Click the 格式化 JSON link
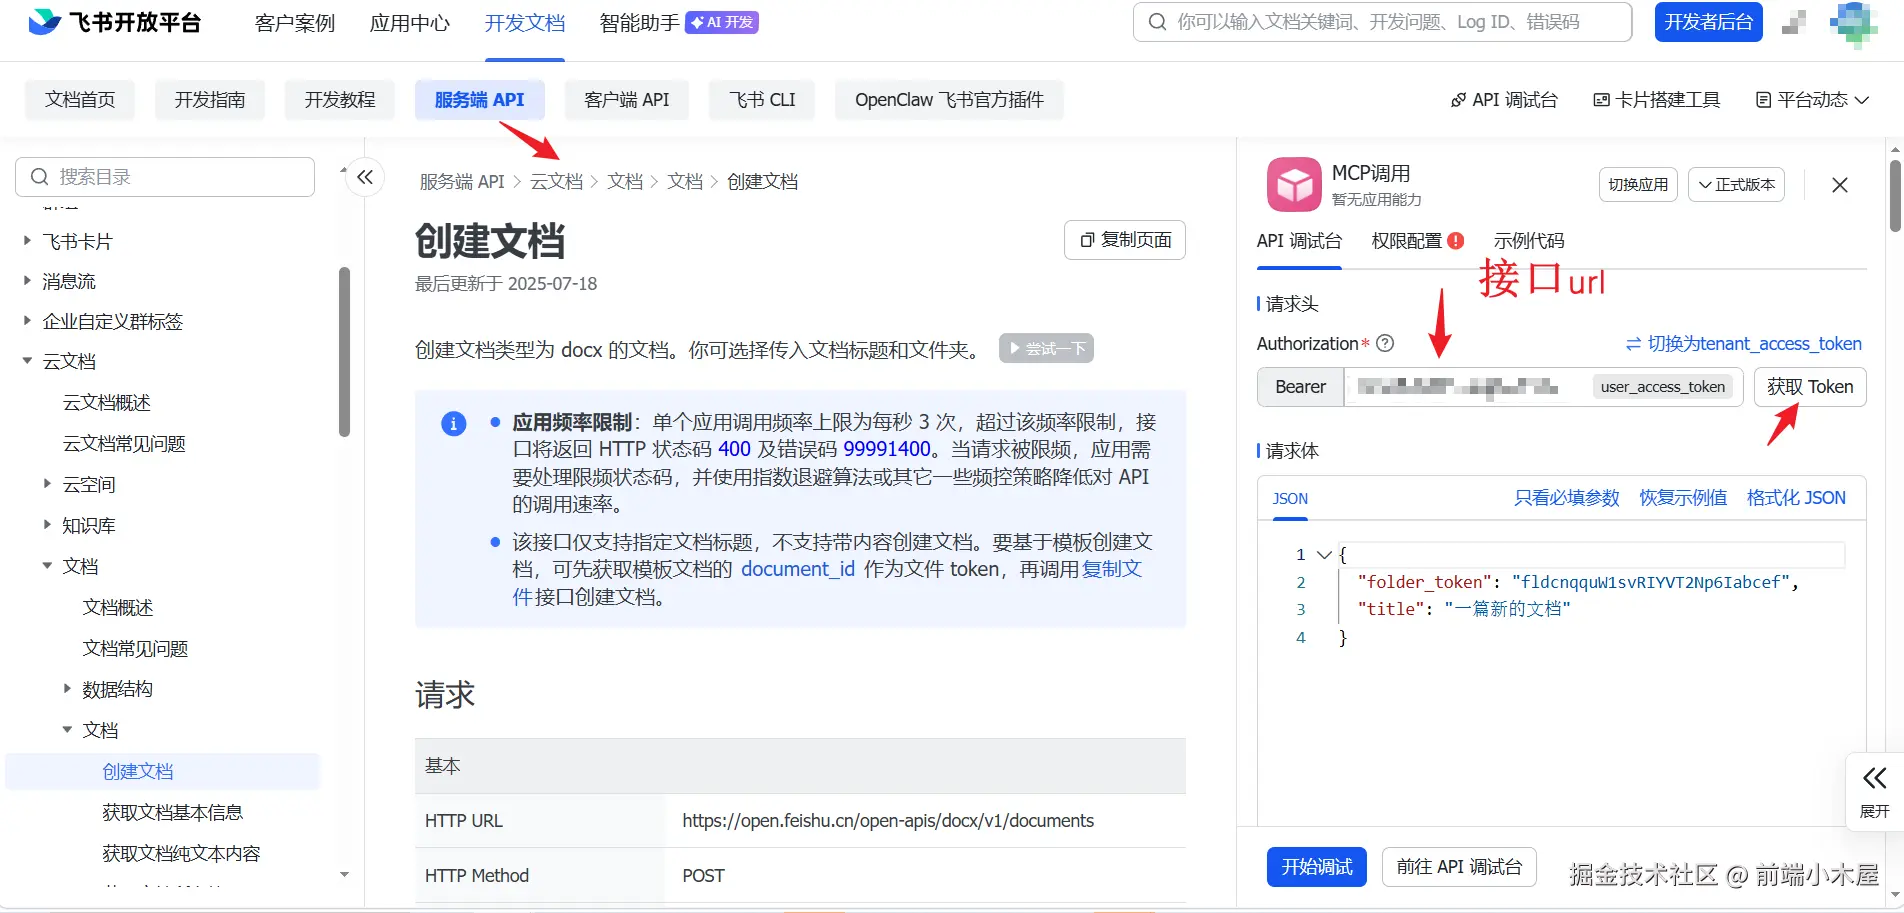Image resolution: width=1904 pixels, height=913 pixels. (1796, 498)
